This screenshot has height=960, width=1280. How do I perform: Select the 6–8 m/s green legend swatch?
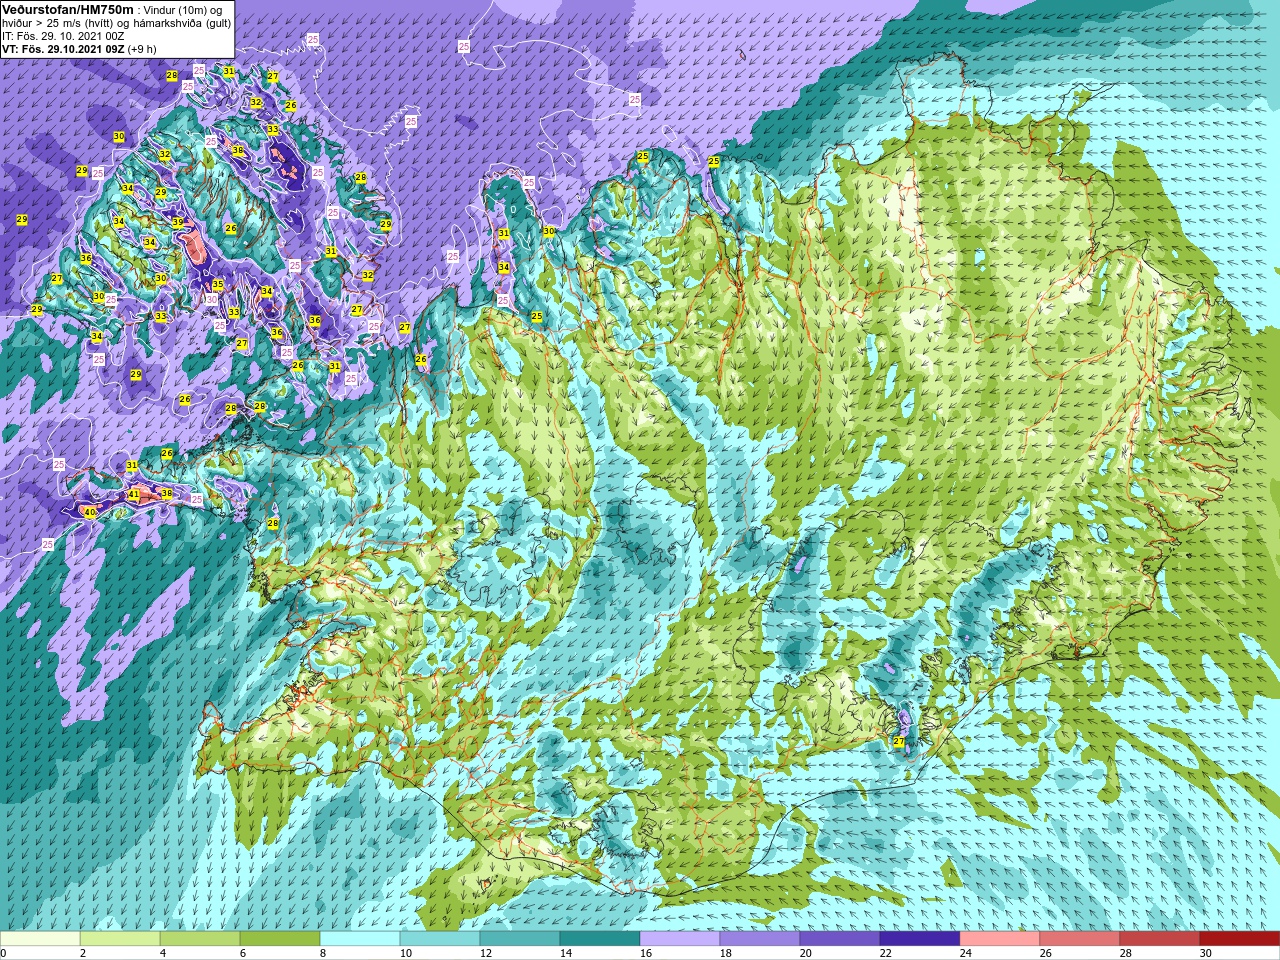tap(280, 939)
